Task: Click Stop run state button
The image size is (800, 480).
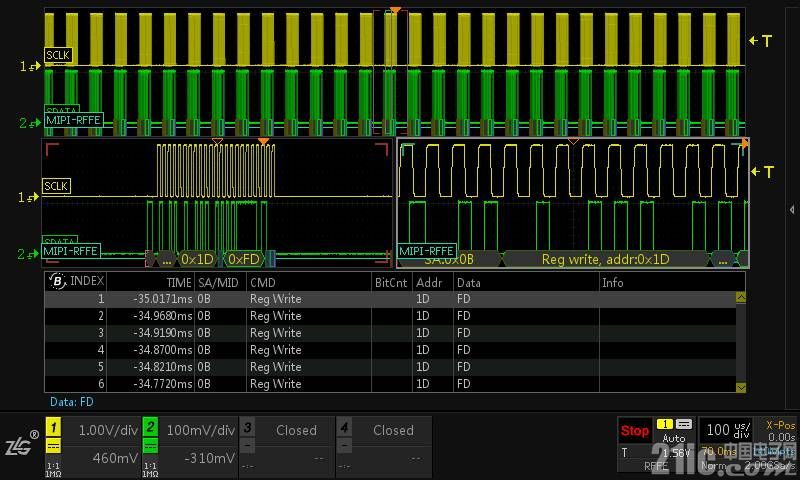Action: (x=635, y=431)
